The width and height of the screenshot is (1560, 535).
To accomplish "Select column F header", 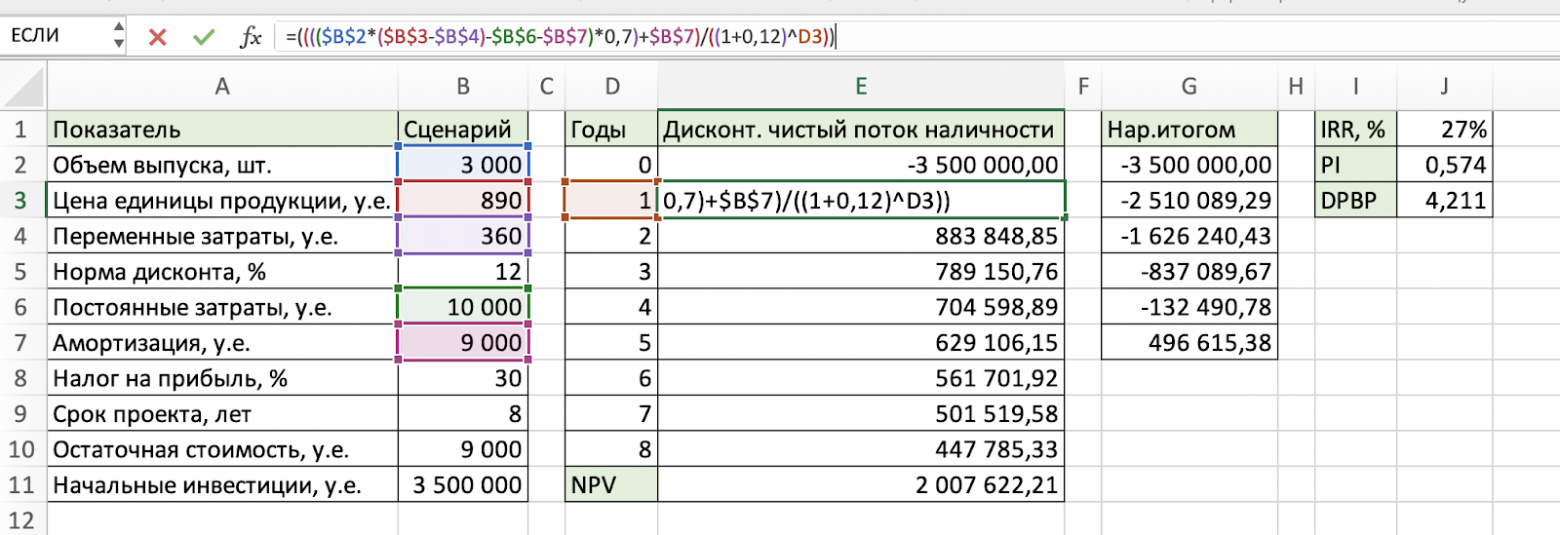I will [1082, 88].
